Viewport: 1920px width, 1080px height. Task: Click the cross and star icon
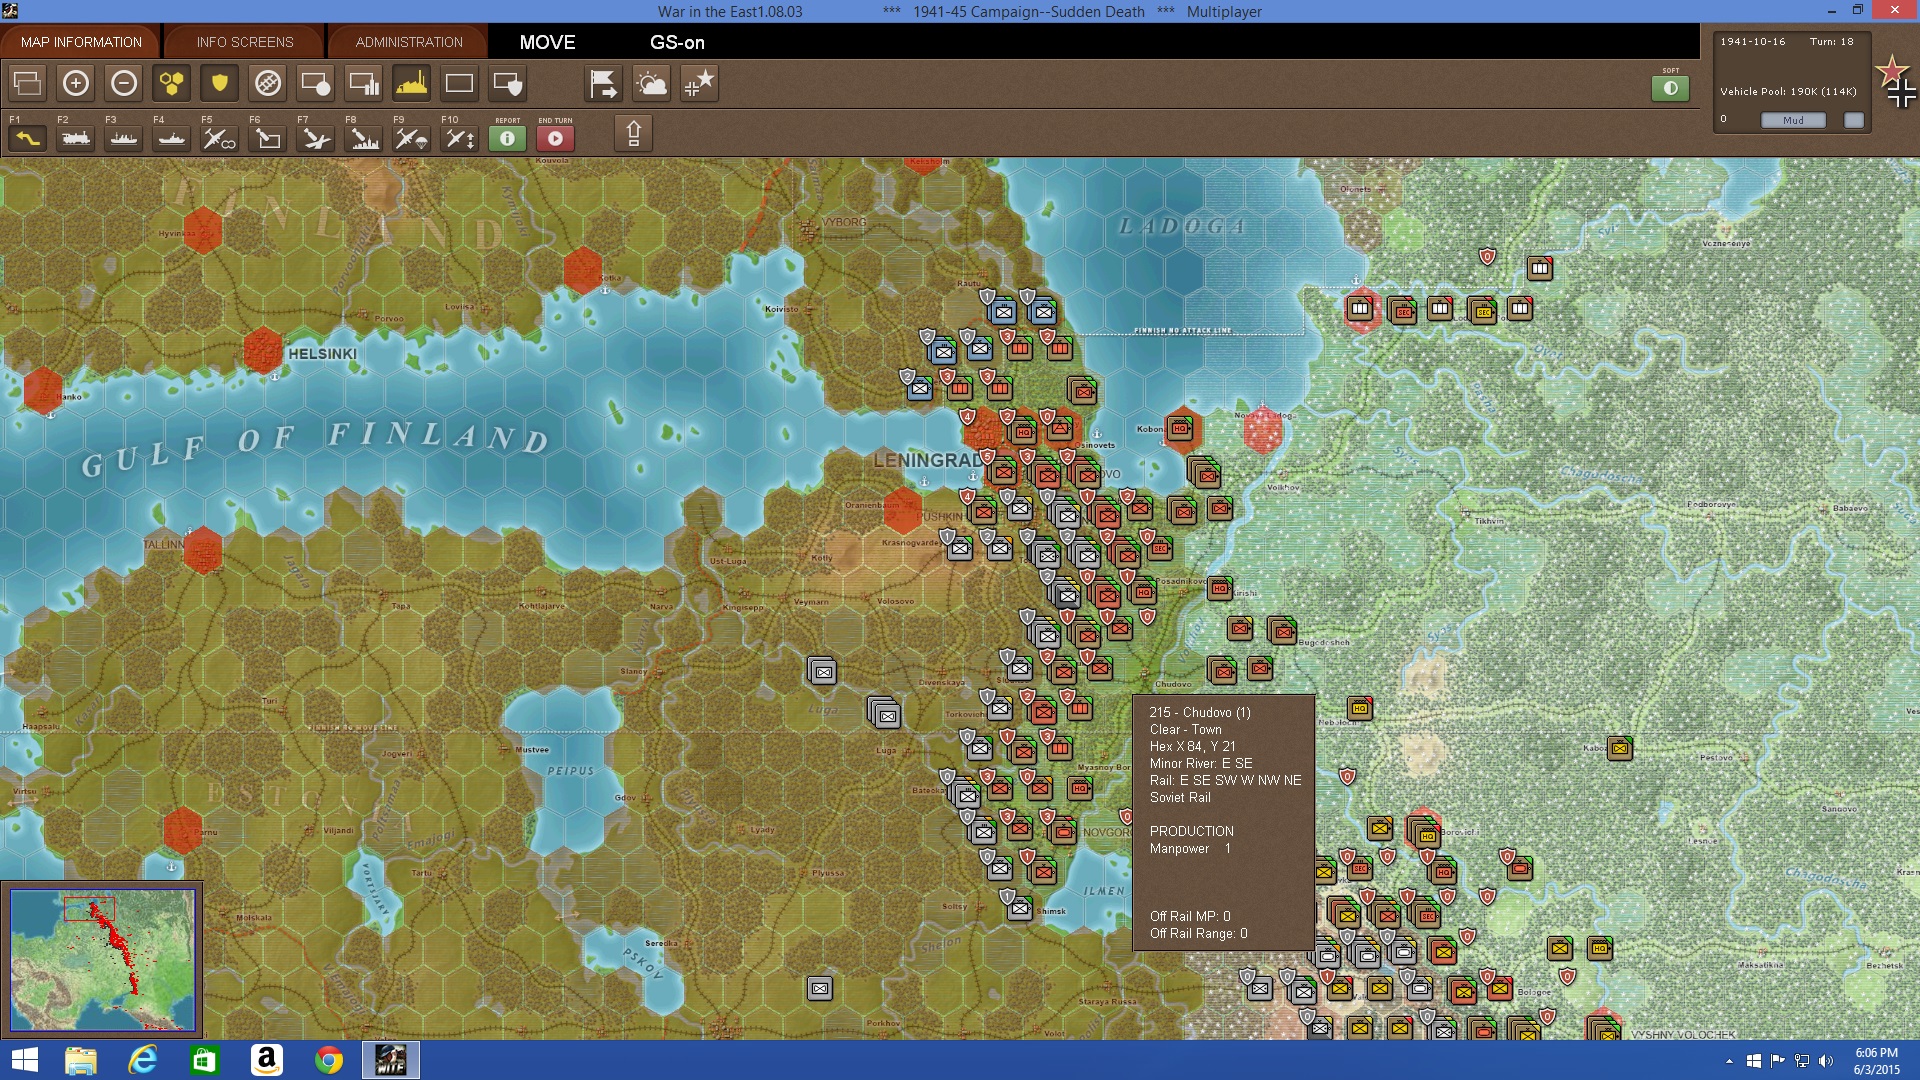point(699,83)
